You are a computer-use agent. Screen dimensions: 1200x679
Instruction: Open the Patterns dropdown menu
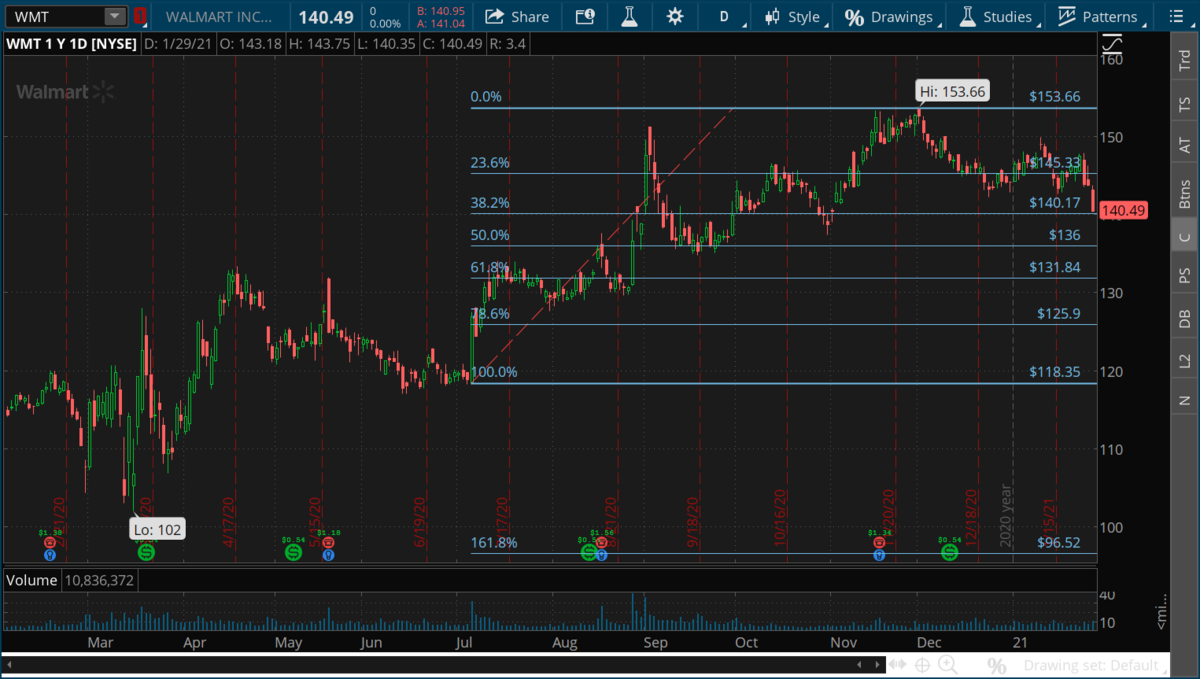pyautogui.click(x=1100, y=16)
